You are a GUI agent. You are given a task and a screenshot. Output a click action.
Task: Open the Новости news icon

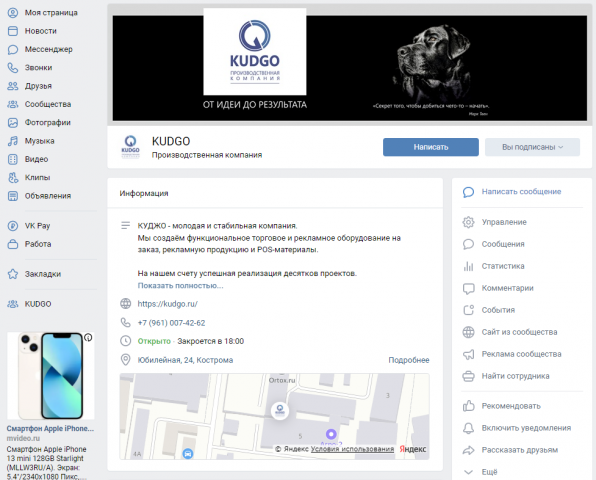pos(13,31)
